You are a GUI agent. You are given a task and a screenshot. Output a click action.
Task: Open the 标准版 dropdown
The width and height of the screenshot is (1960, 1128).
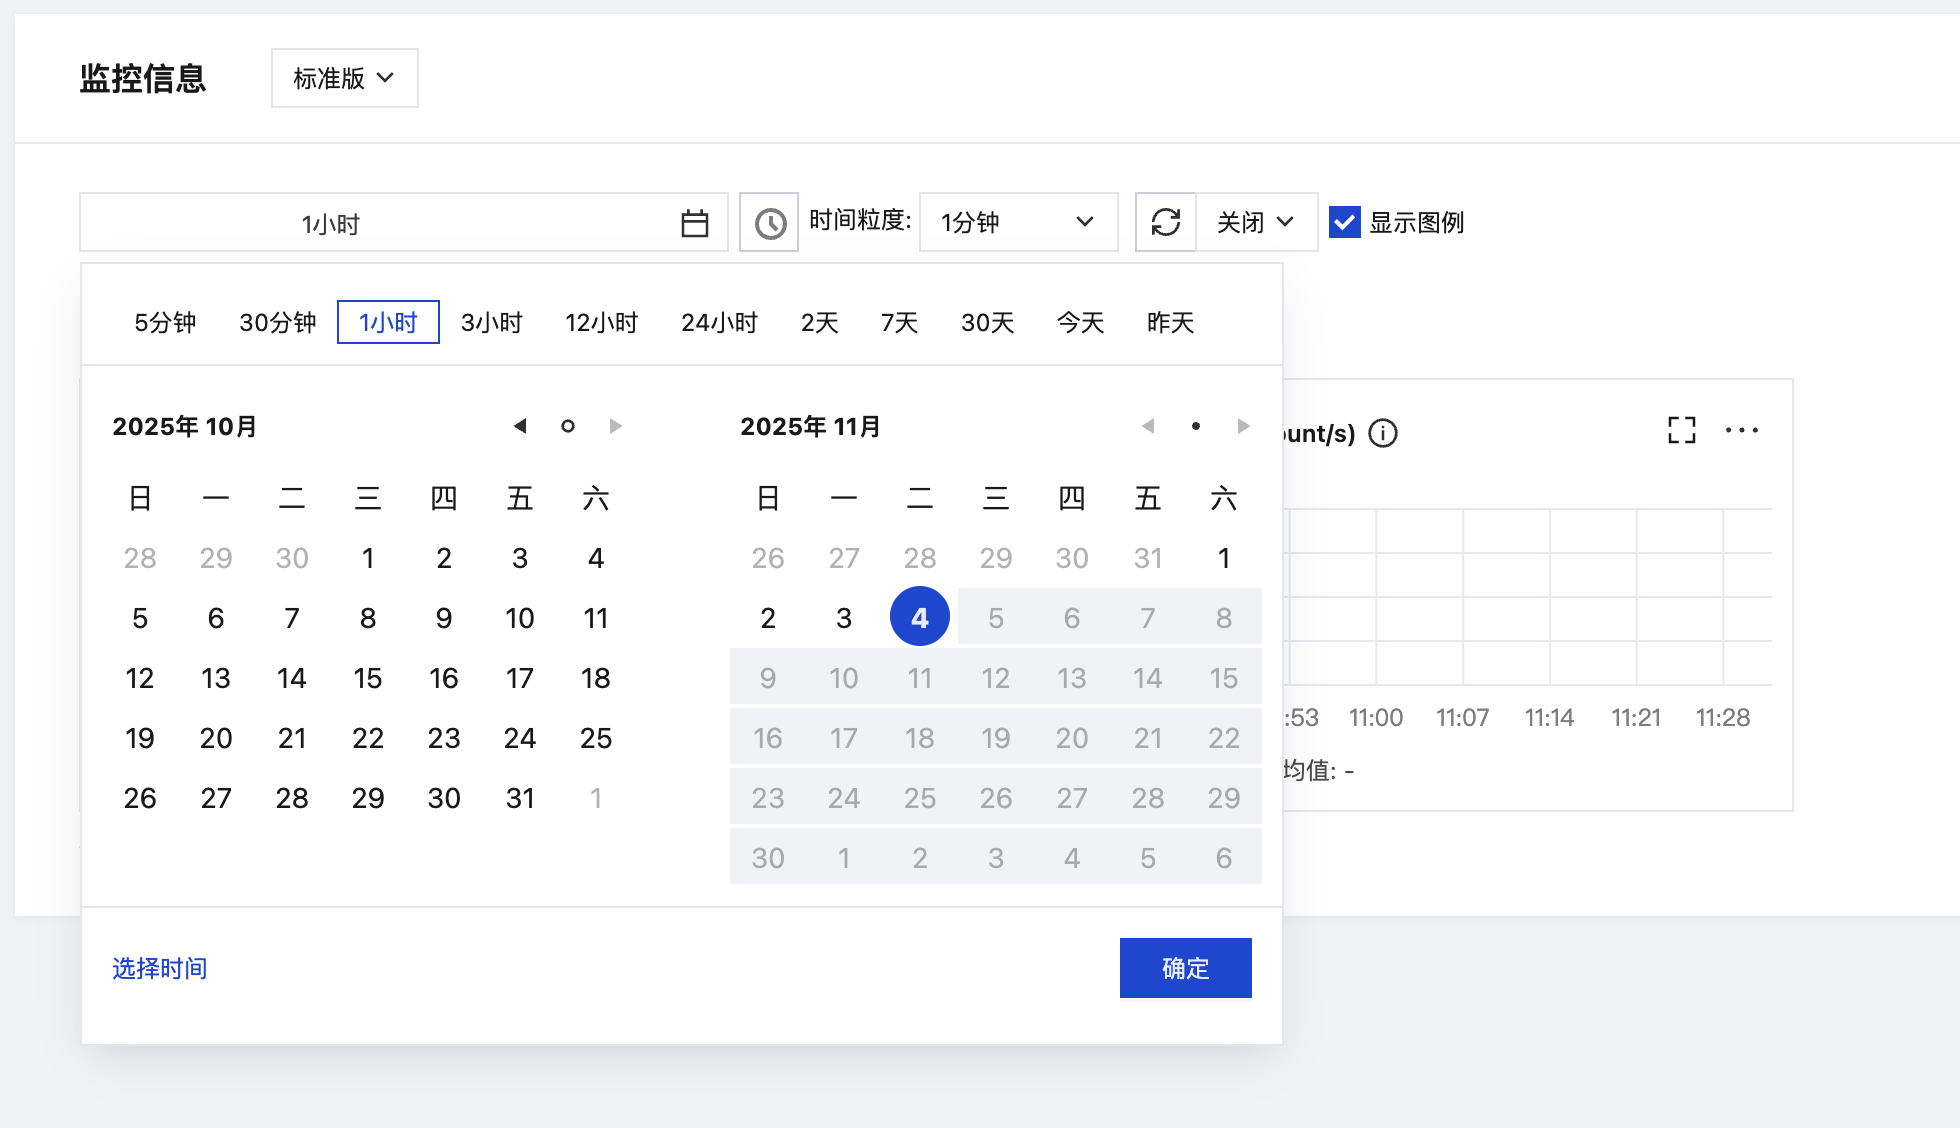coord(344,78)
